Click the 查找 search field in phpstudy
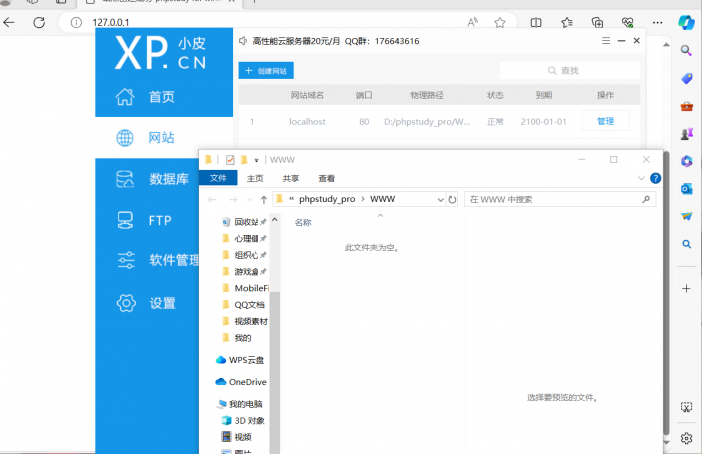Screen dimensions: 702x454 tap(569, 71)
